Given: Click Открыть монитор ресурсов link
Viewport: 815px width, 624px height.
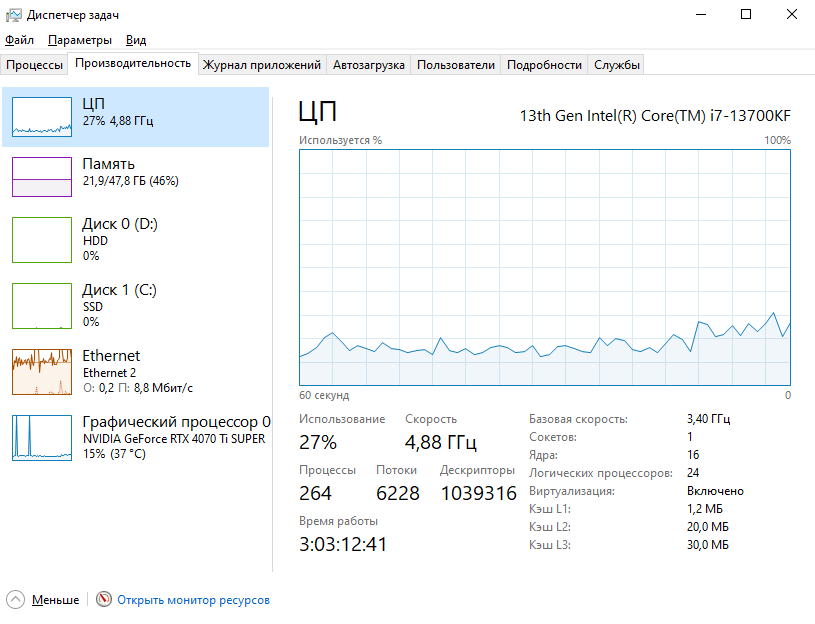Looking at the screenshot, I should (x=193, y=600).
